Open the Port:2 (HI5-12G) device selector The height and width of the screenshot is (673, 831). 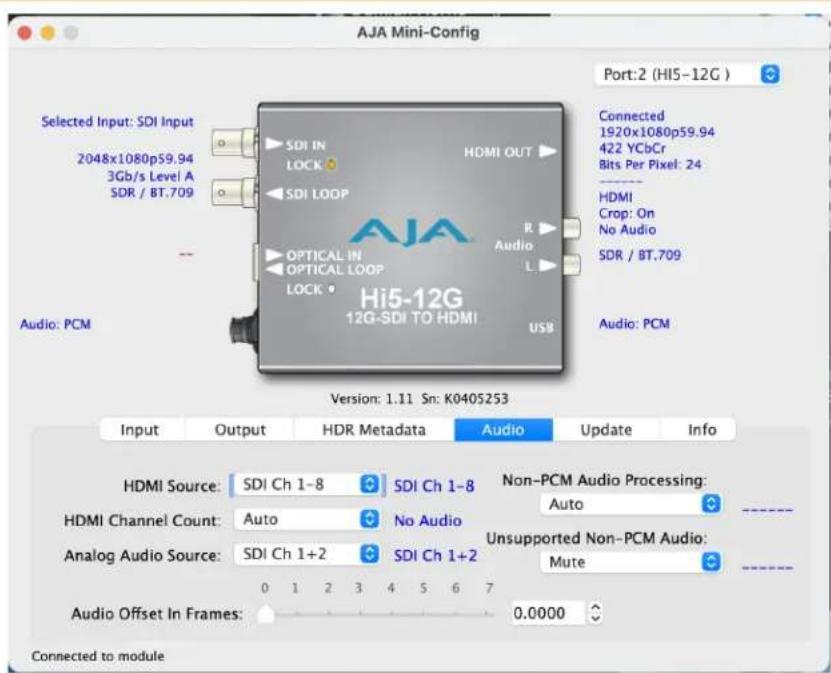coord(687,74)
